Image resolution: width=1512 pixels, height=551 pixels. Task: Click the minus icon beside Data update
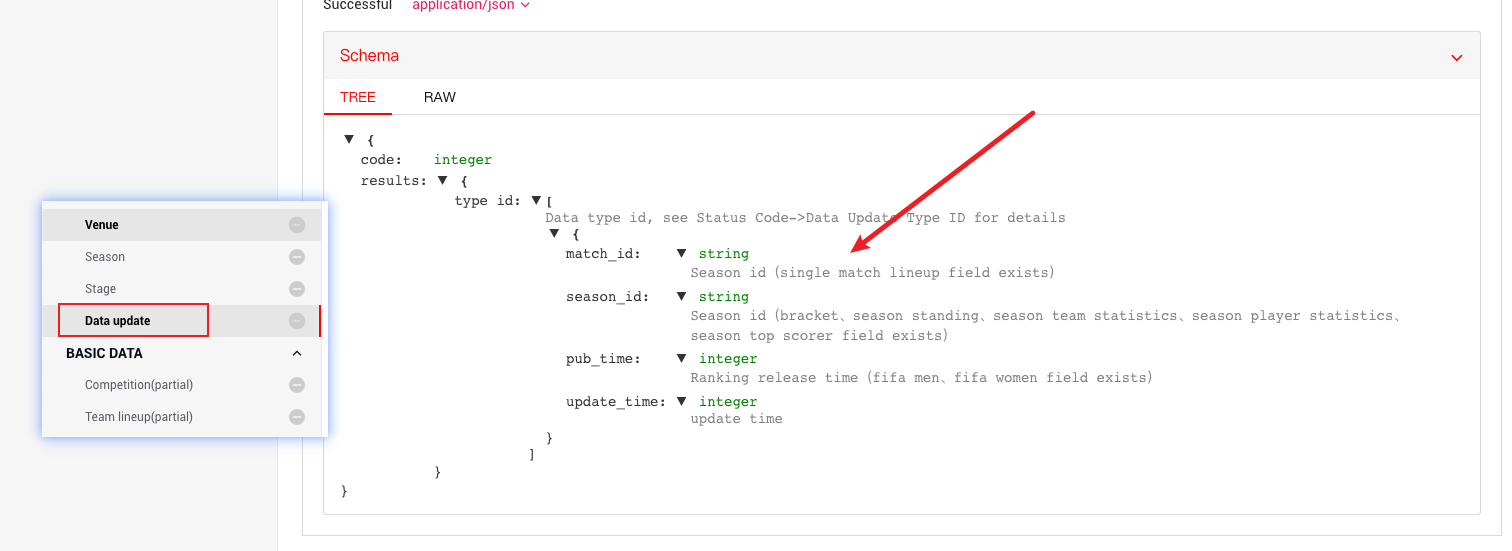click(297, 321)
